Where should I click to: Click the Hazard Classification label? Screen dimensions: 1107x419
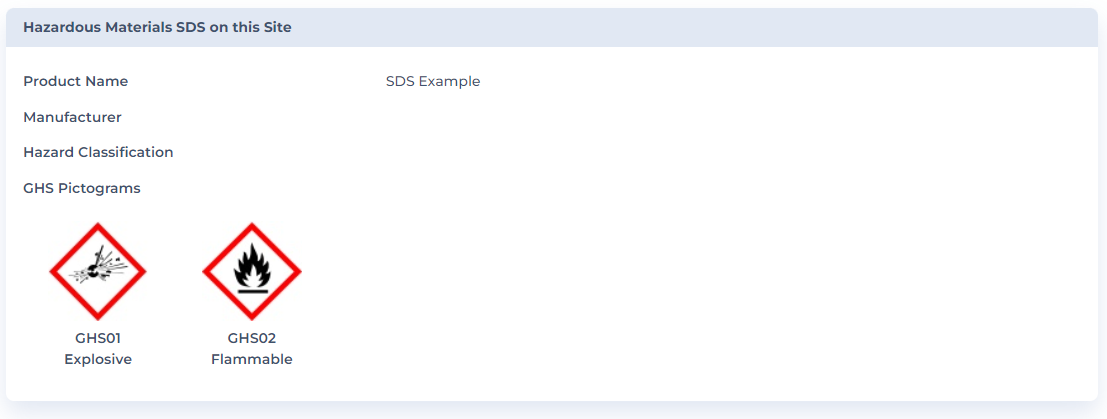coord(98,152)
